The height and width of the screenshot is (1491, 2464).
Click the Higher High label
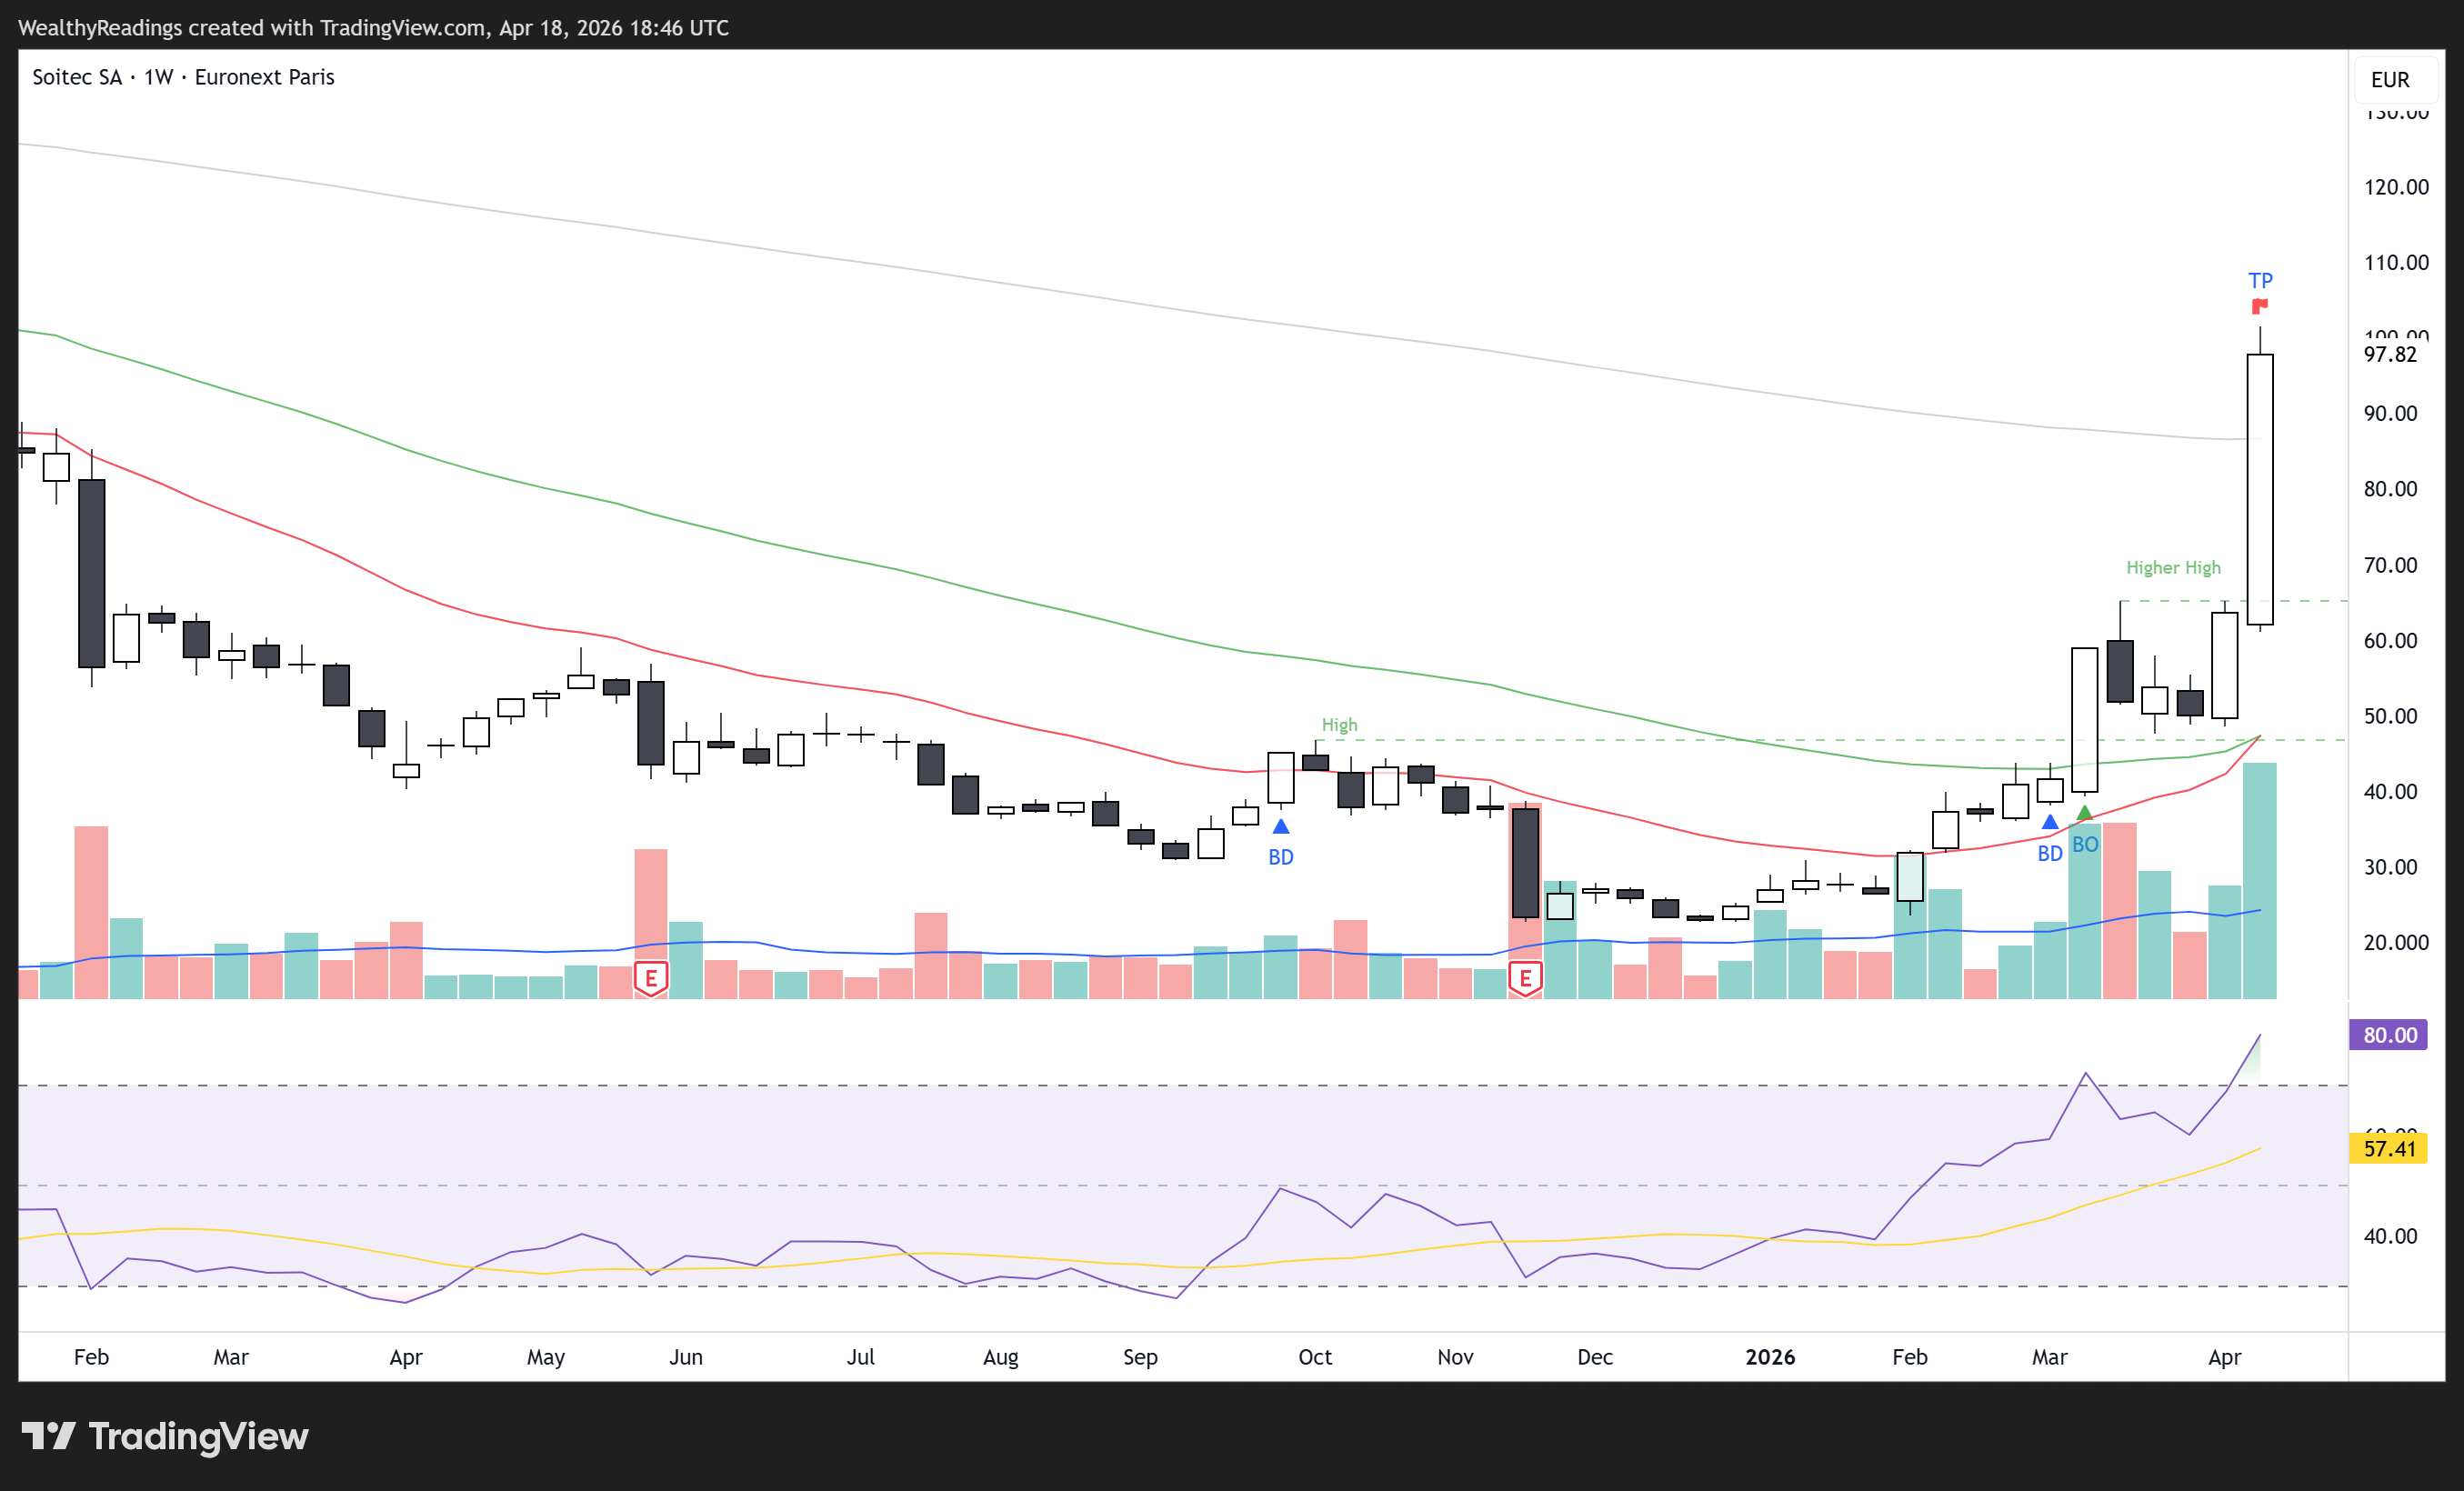pyautogui.click(x=2172, y=568)
